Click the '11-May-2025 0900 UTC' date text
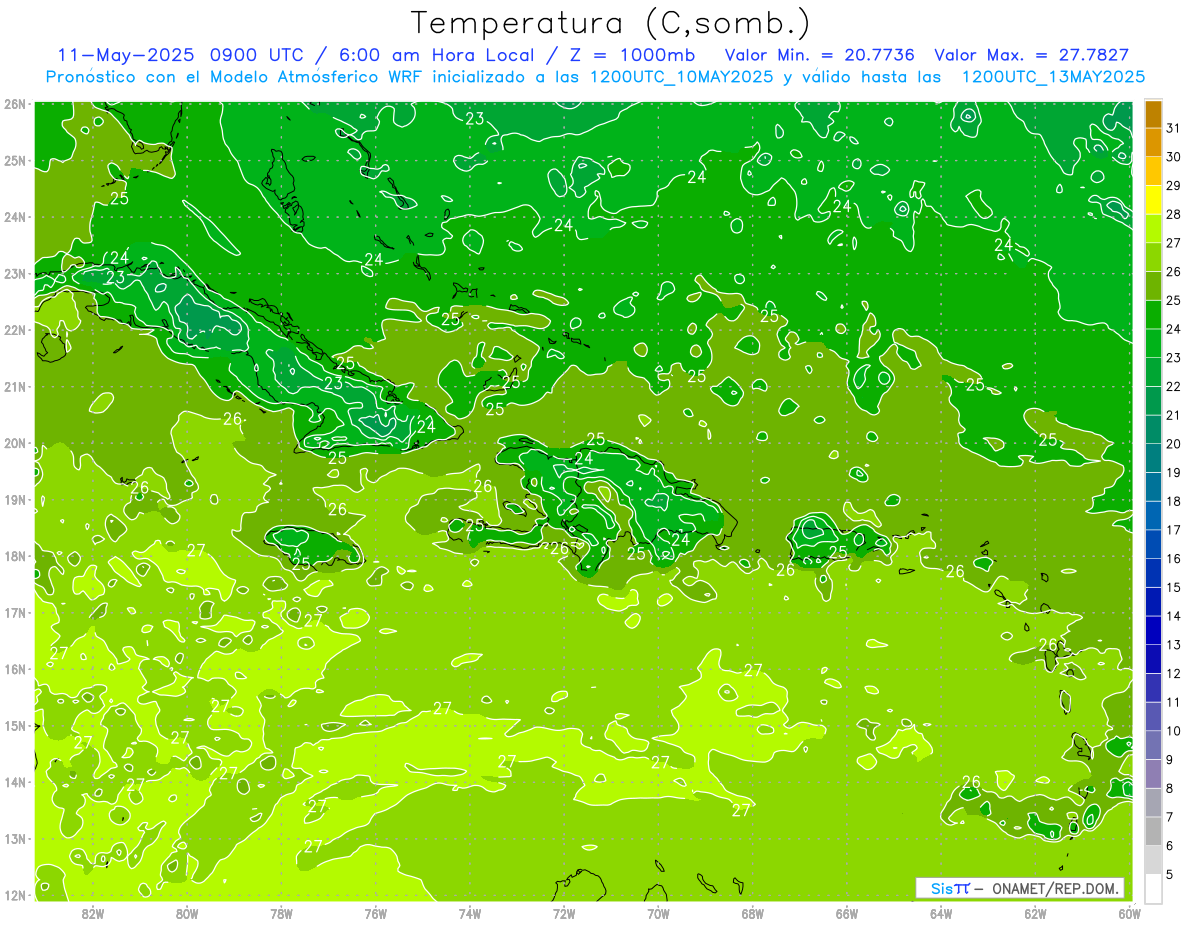The height and width of the screenshot is (927, 1200). pyautogui.click(x=182, y=55)
